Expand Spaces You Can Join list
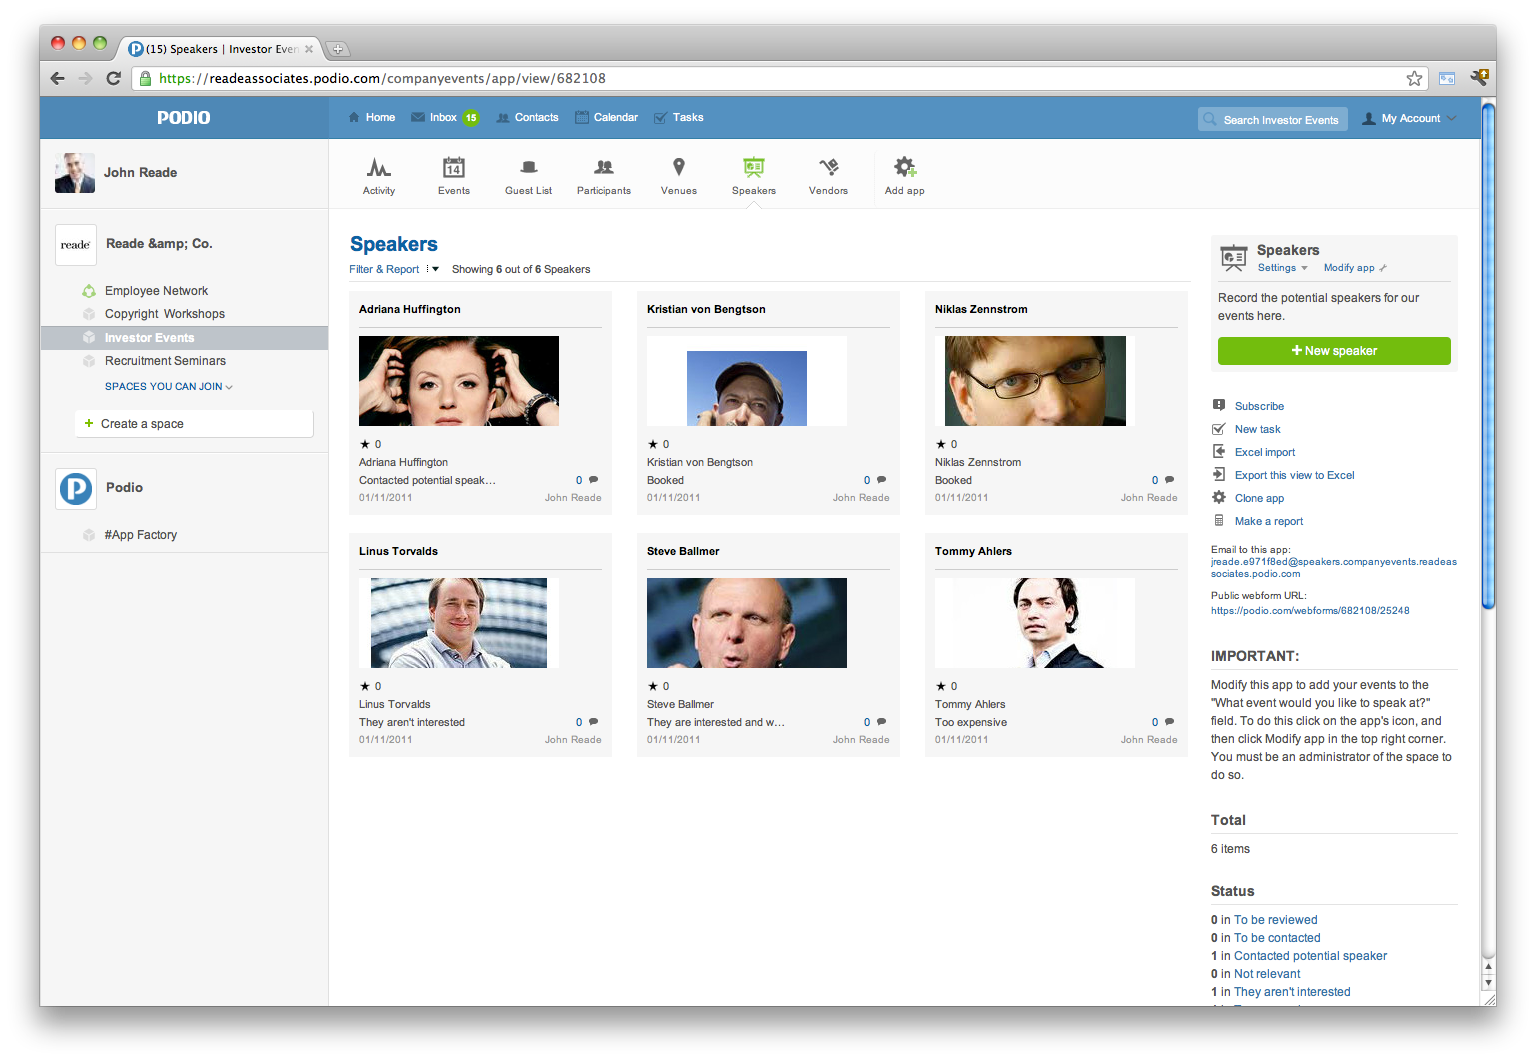 168,387
